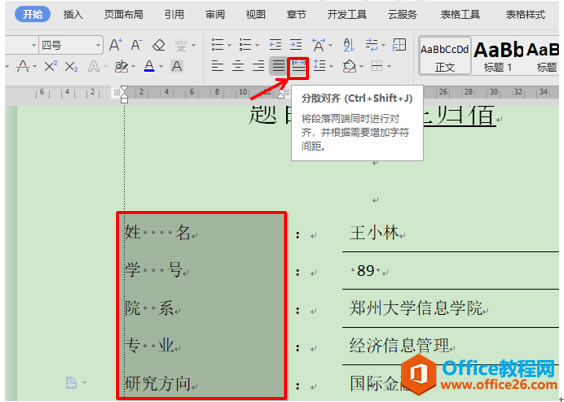Apply superscript formatting
The height and width of the screenshot is (402, 564).
(x=50, y=67)
